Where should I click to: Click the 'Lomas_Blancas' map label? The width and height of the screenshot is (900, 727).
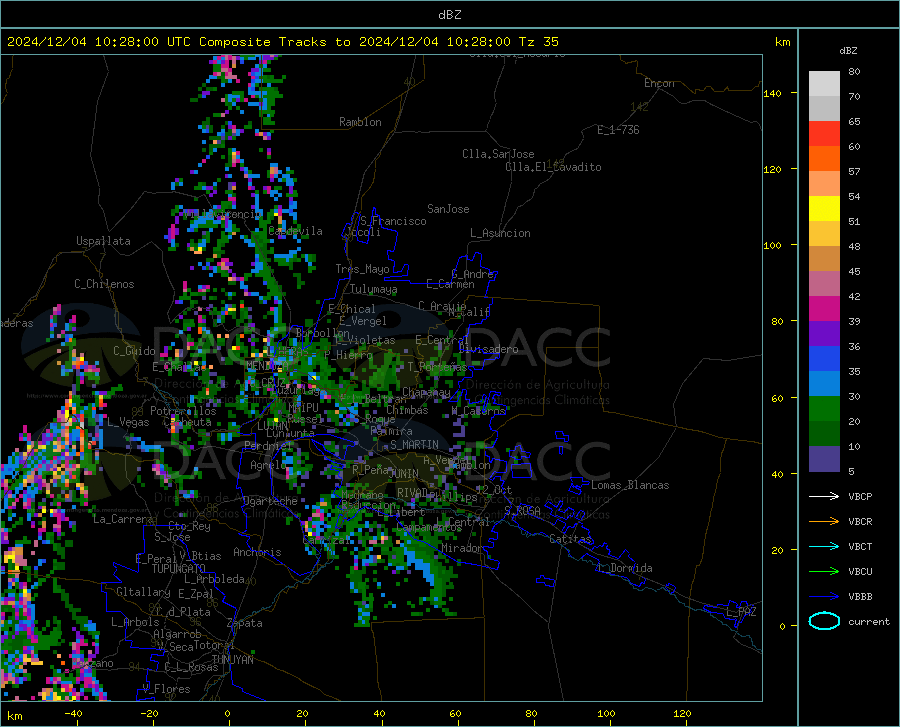tap(630, 485)
